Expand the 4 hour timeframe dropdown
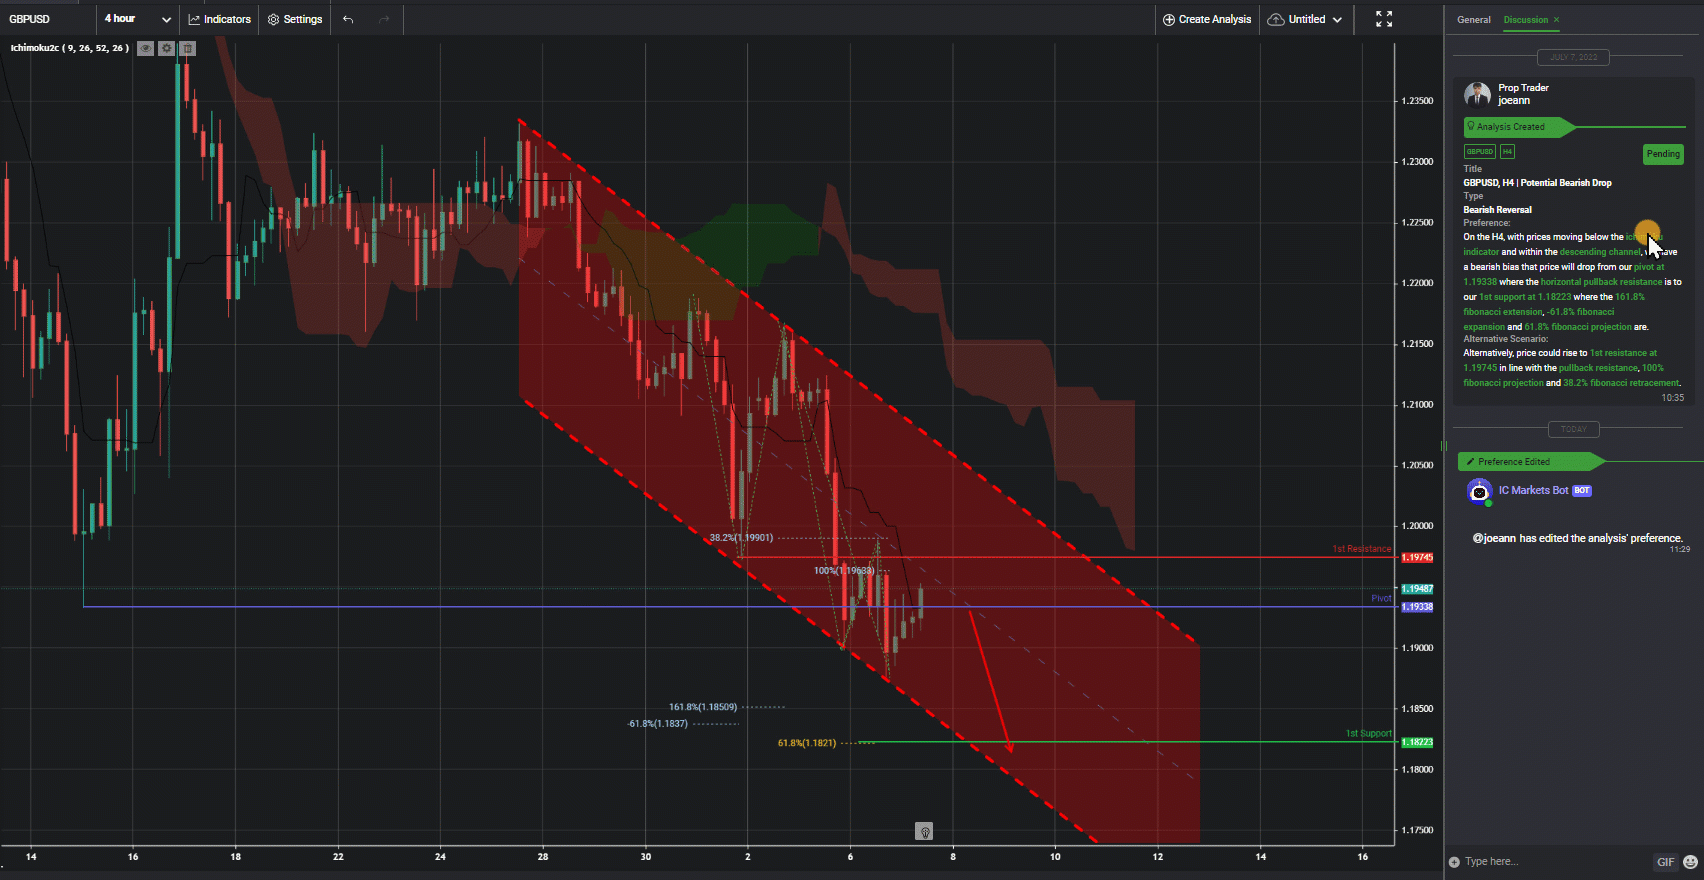1704x880 pixels. [x=138, y=19]
